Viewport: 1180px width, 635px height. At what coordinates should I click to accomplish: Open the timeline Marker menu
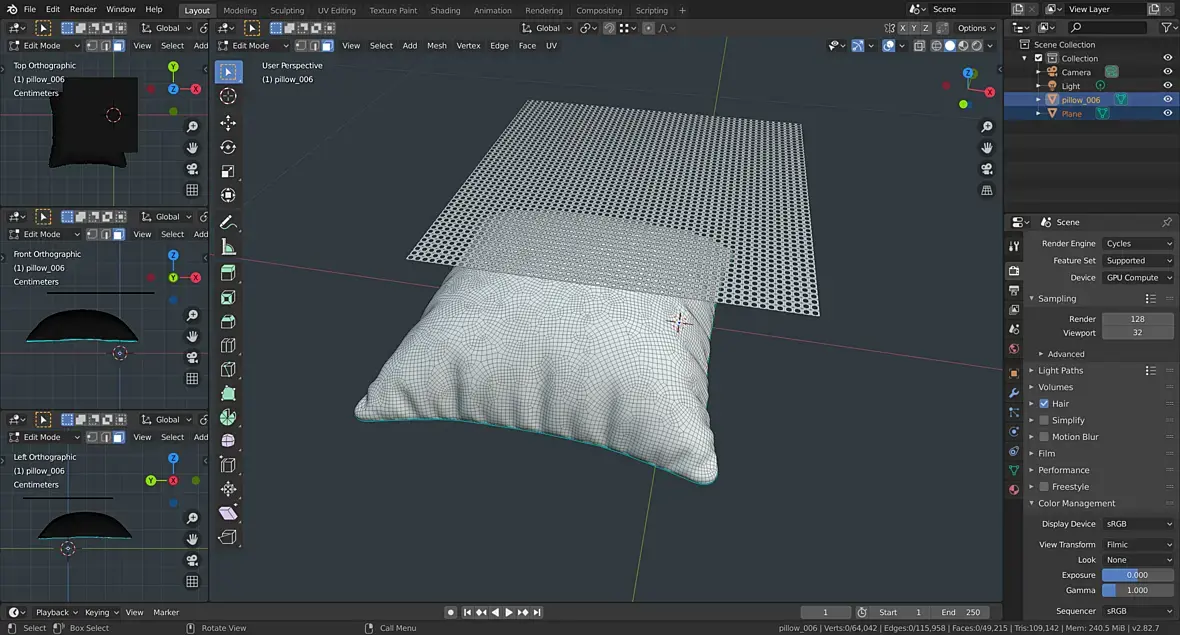click(x=166, y=612)
